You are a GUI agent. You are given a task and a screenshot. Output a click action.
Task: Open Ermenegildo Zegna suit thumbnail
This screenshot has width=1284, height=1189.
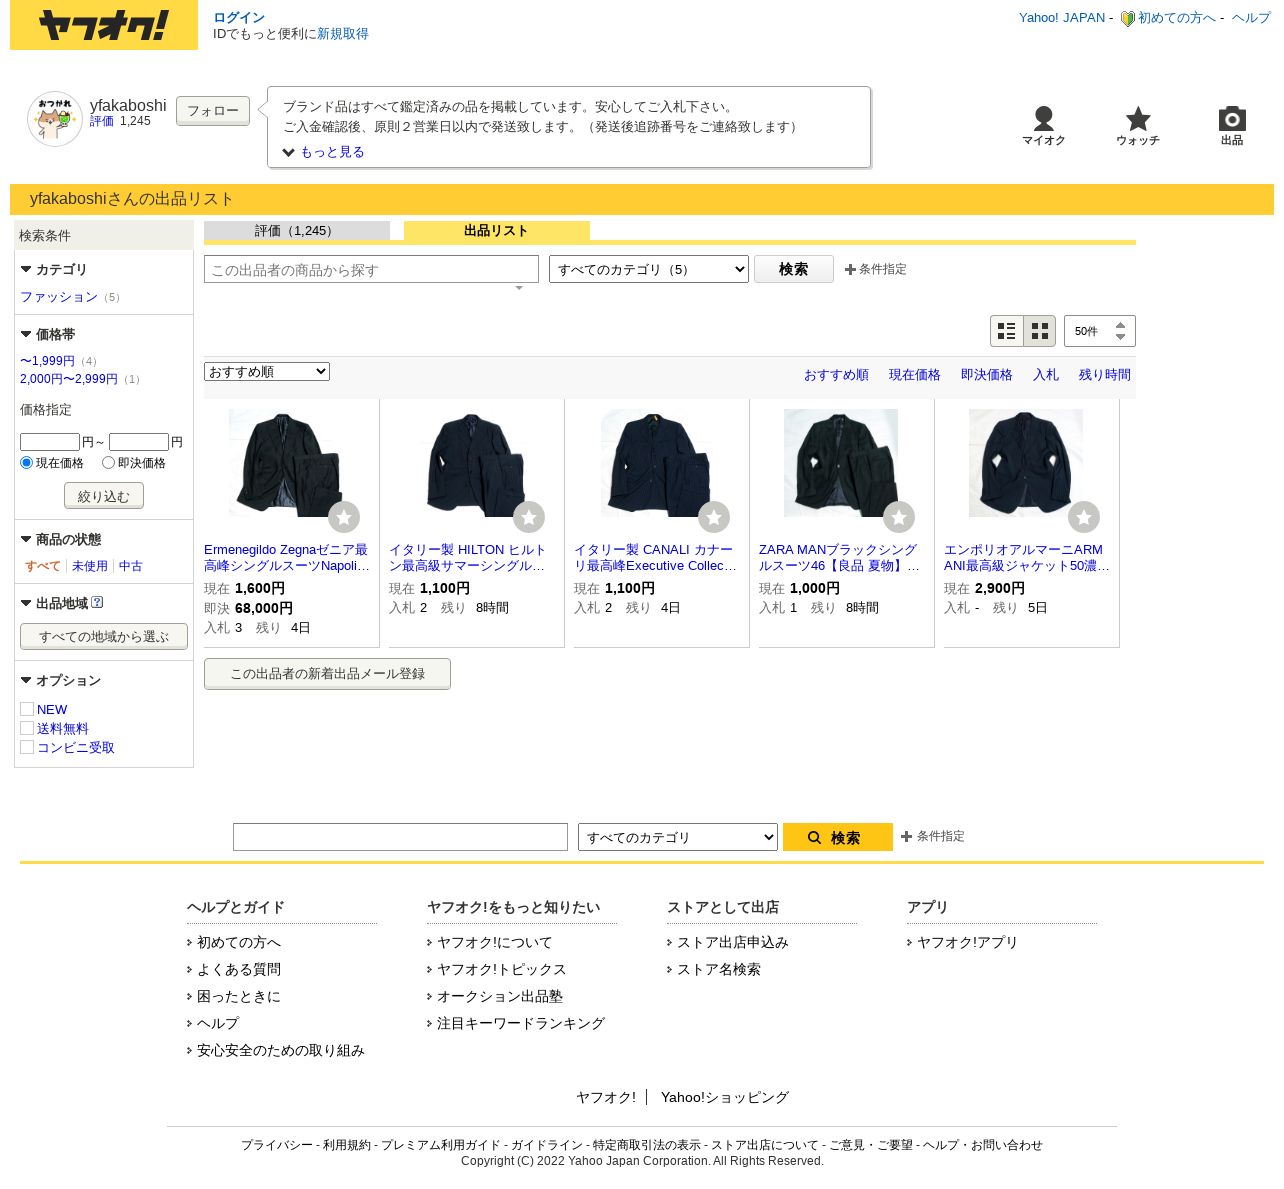(286, 463)
